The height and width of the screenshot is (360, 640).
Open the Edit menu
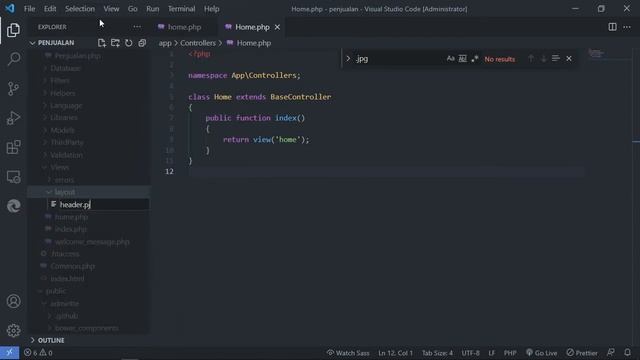coord(50,9)
